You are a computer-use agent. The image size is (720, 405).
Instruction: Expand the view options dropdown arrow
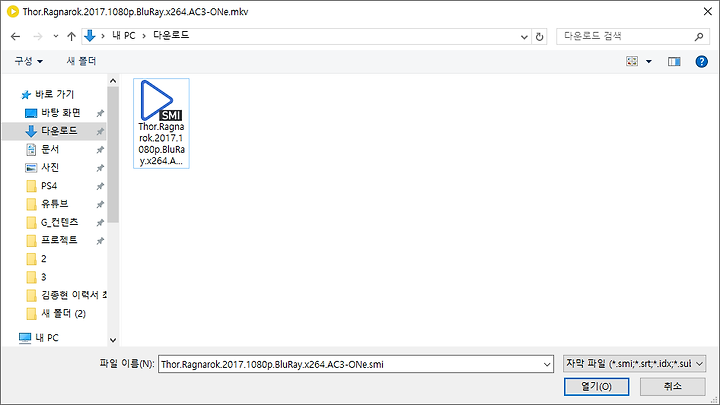pyautogui.click(x=649, y=62)
